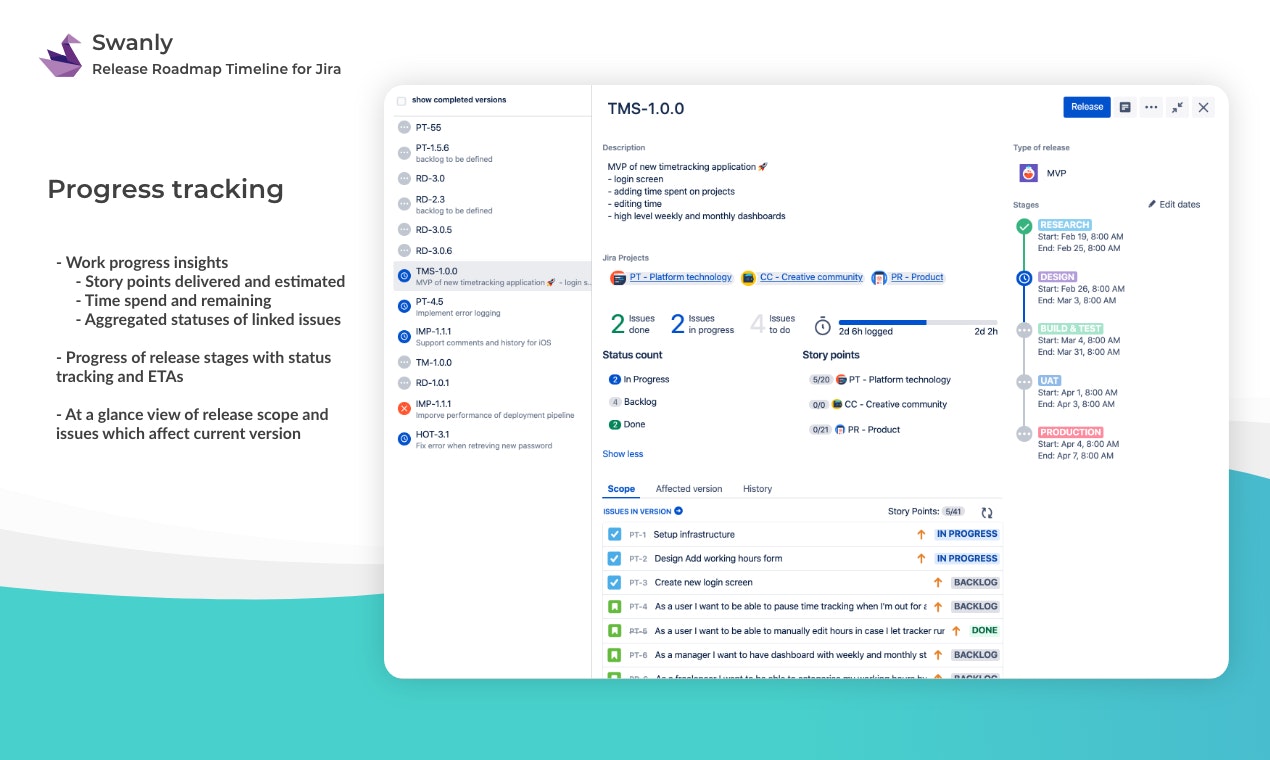This screenshot has width=1270, height=760.
Task: Click the stopwatch icon next to logged time
Action: (x=822, y=323)
